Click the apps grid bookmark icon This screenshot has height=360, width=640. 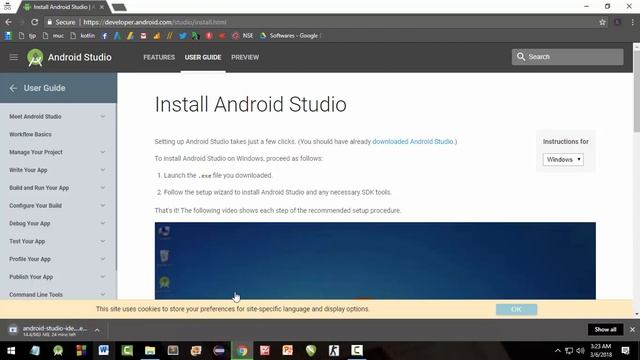8,36
